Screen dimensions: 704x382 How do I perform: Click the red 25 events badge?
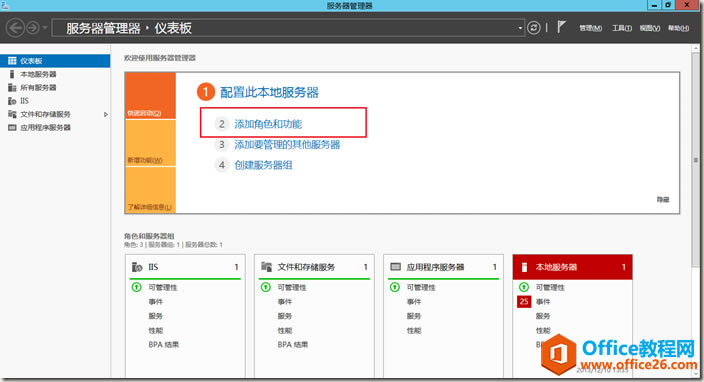[x=524, y=302]
